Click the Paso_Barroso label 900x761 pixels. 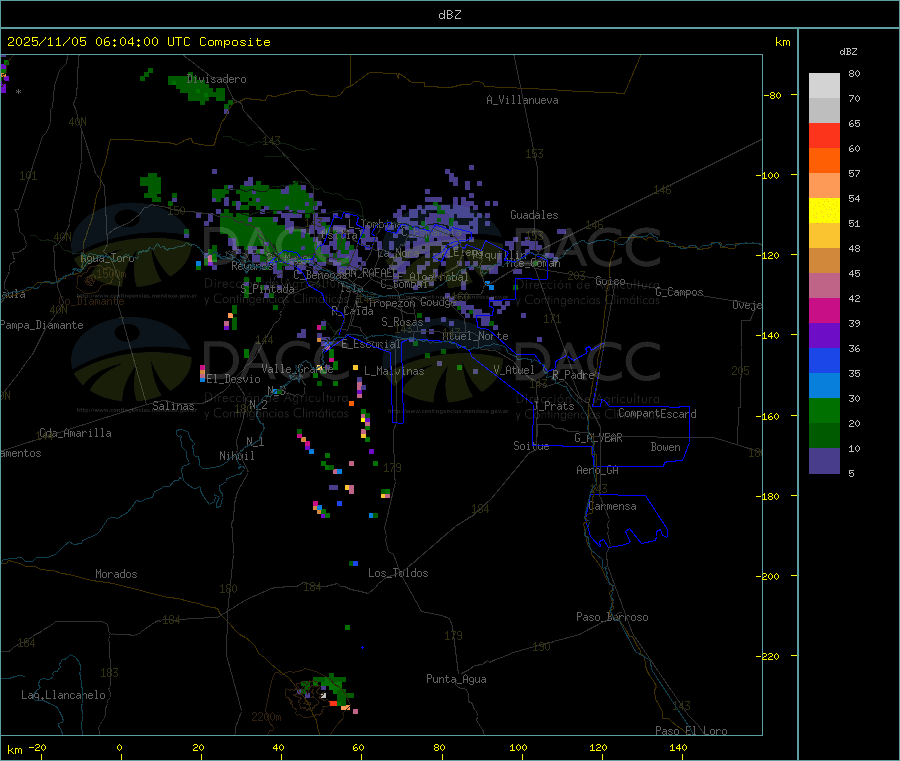coord(612,617)
